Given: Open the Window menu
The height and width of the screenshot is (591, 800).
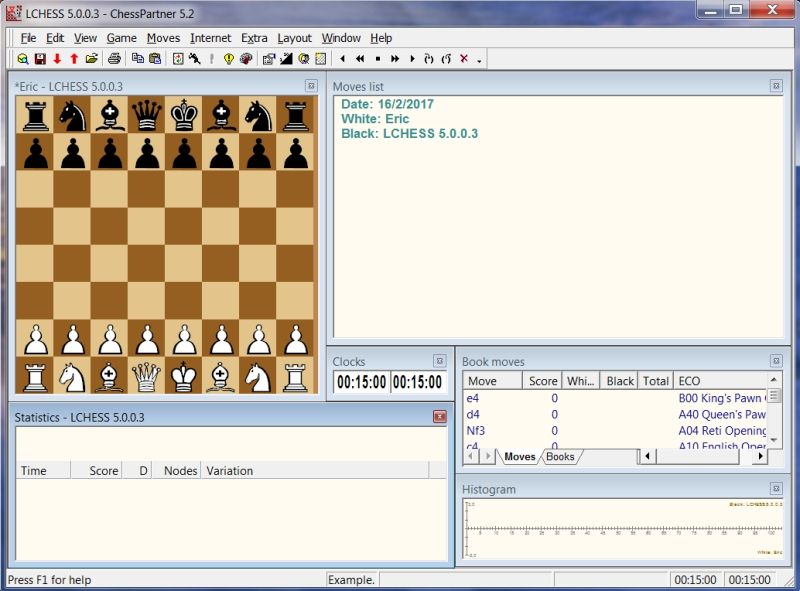Looking at the screenshot, I should point(341,38).
